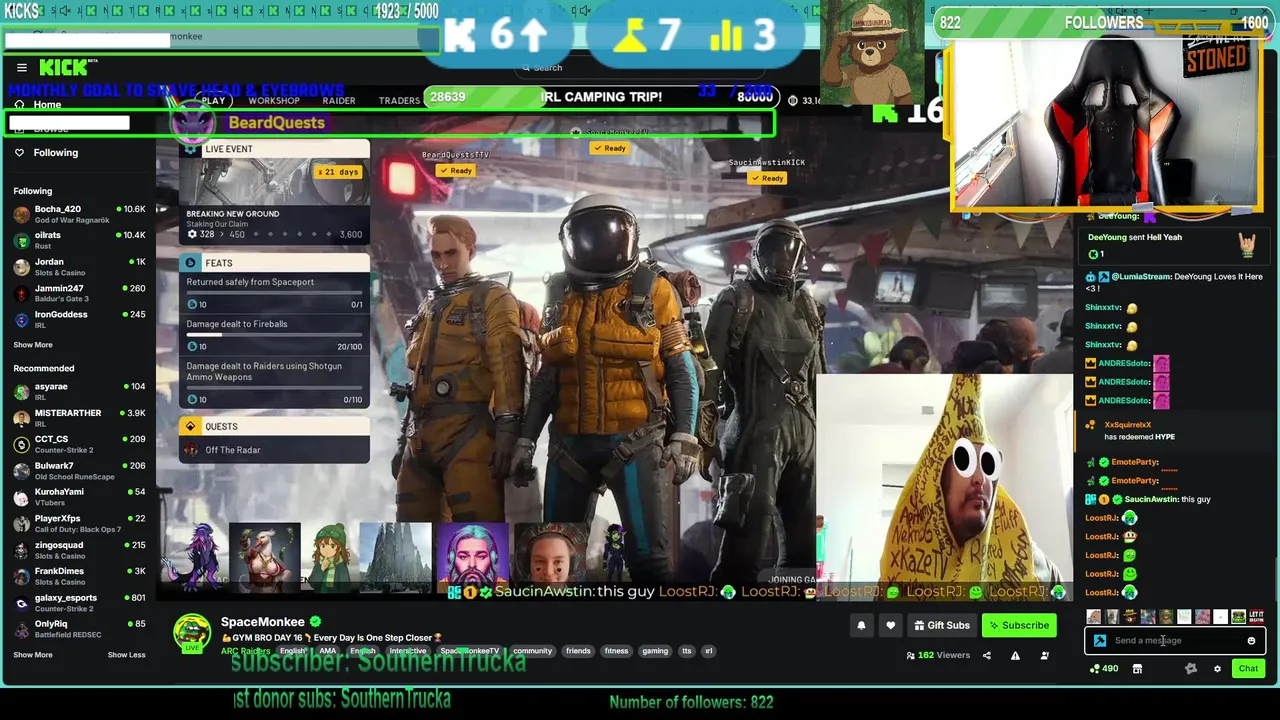Open OnlyRiq Battlefield REDSEC channel
1280x720 pixels.
coord(79,629)
